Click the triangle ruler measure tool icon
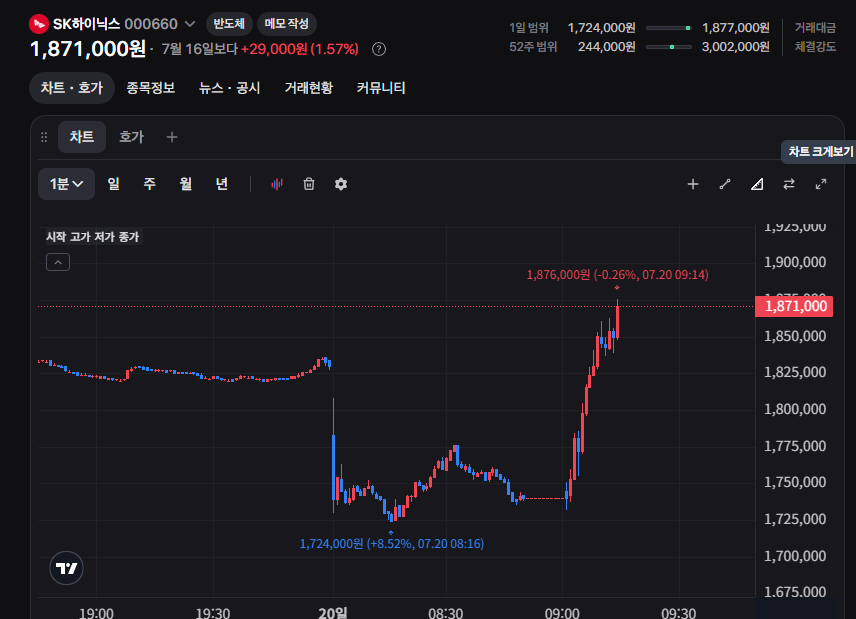The image size is (856, 619). coord(757,184)
